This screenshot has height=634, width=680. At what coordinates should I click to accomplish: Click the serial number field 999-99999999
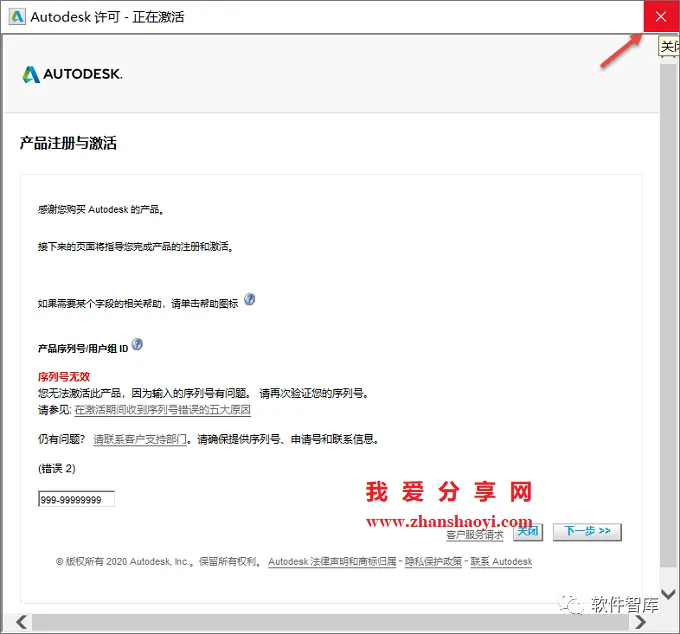76,499
